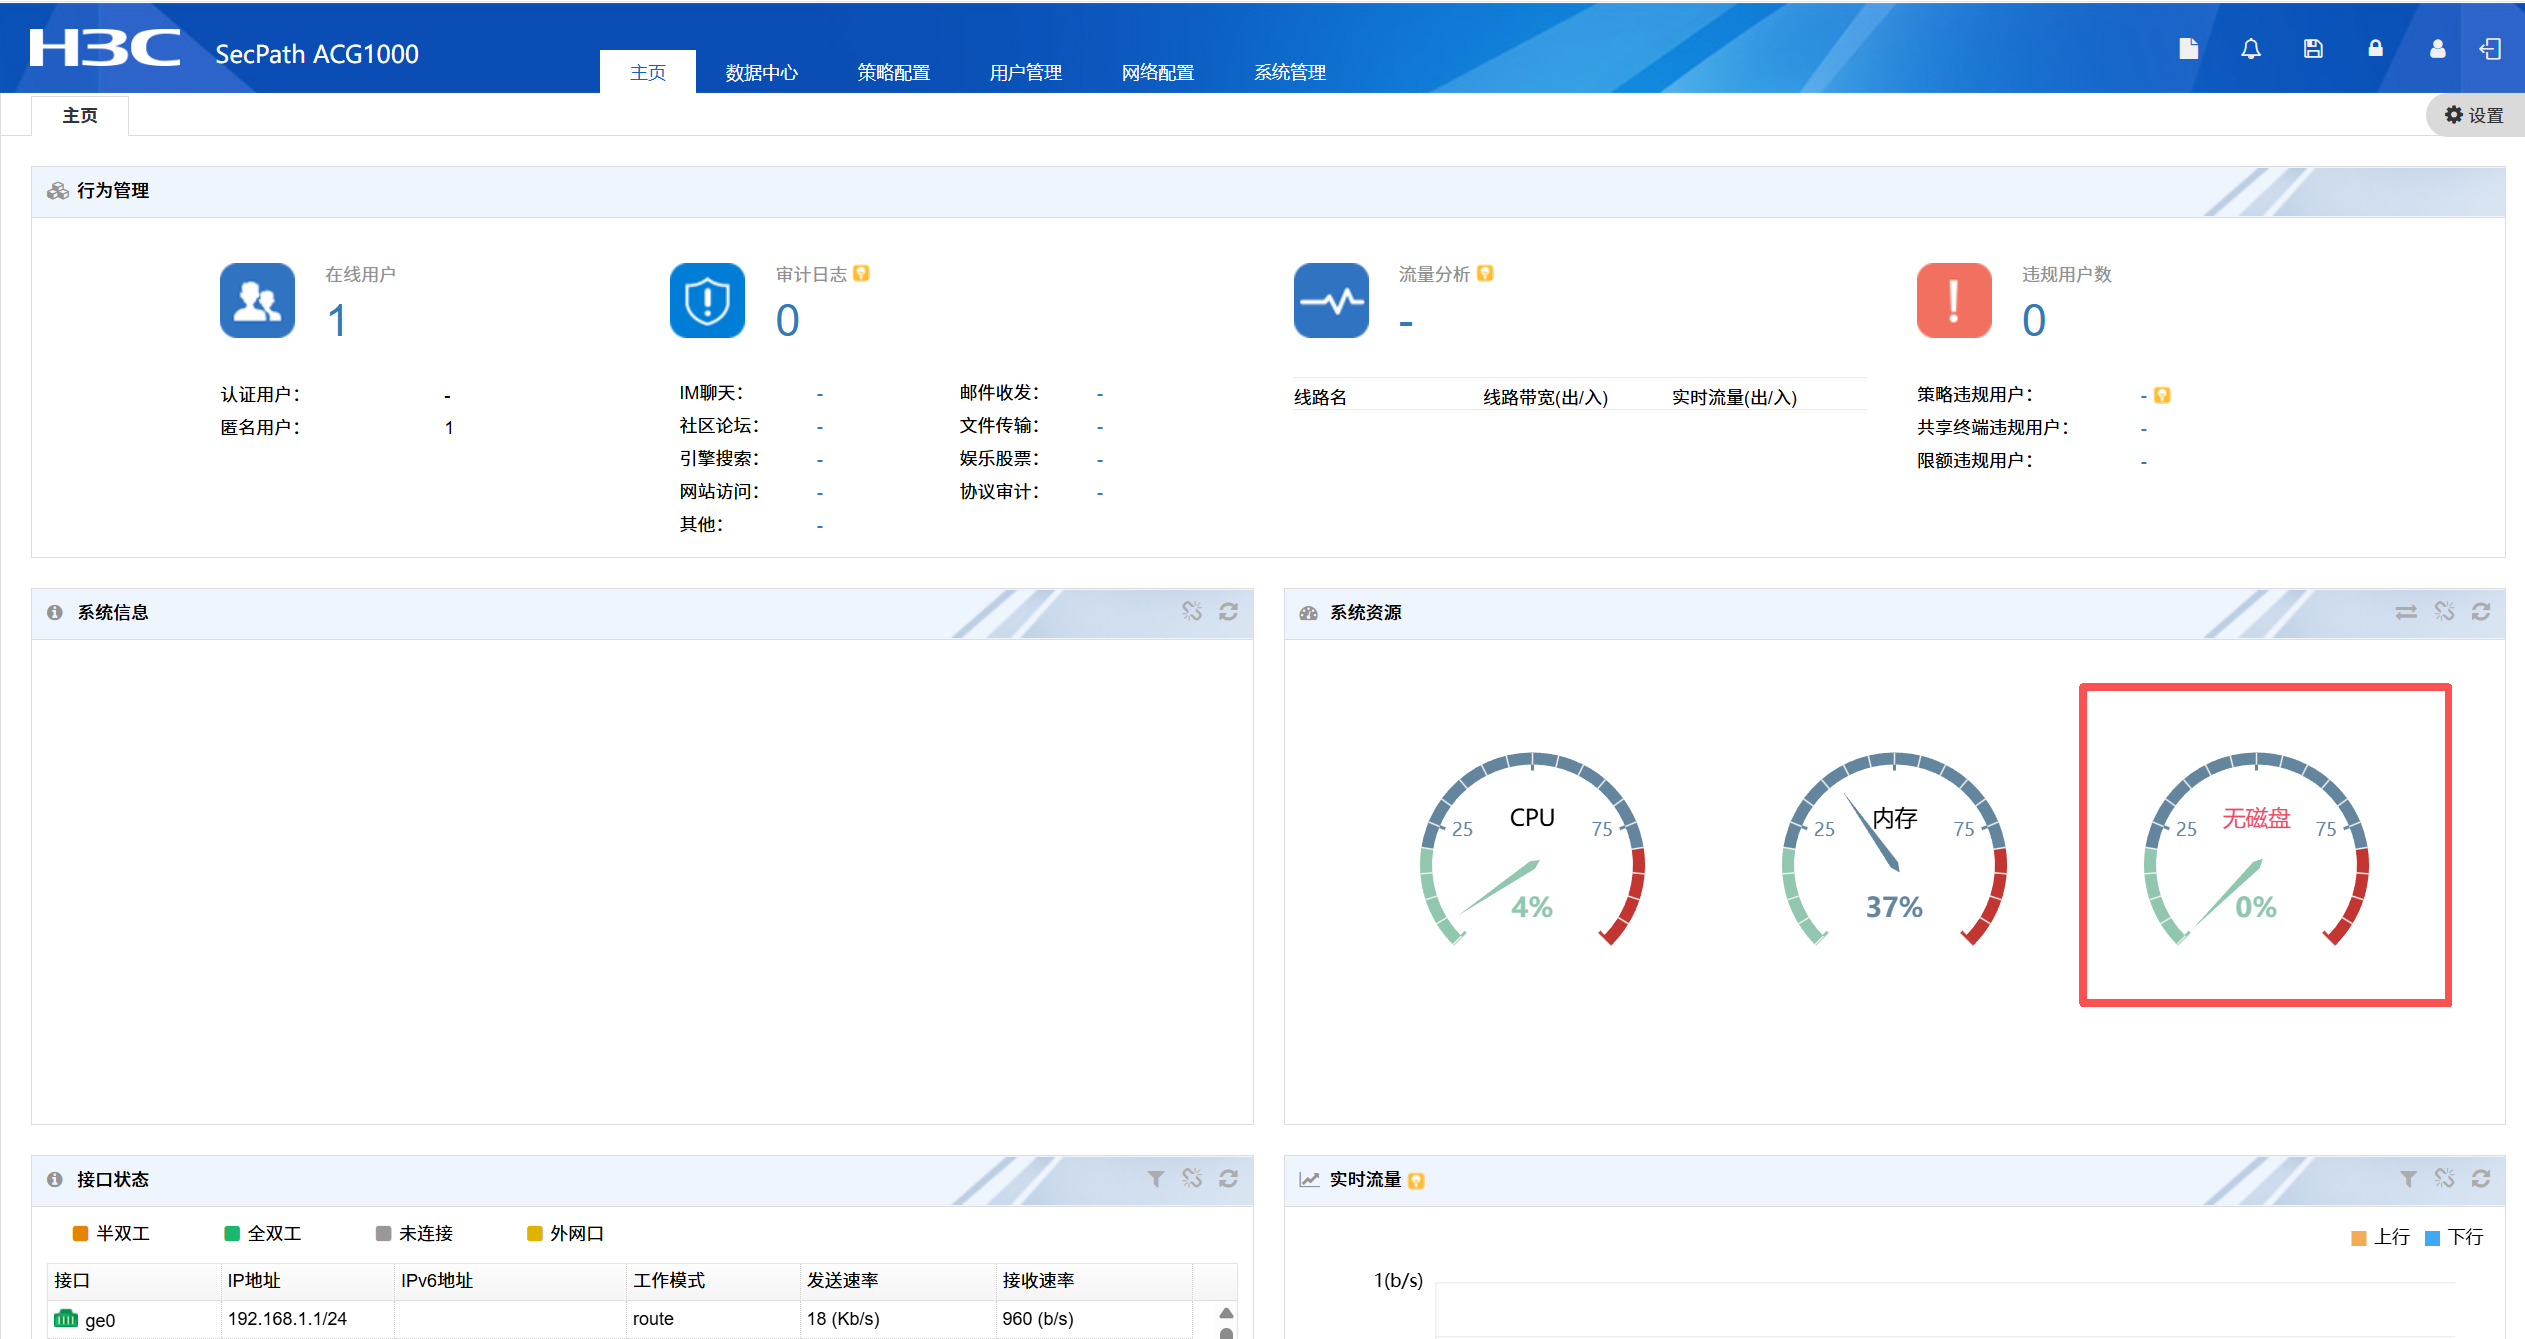The height and width of the screenshot is (1339, 2525).
Task: Open the filter icon in 接口状态 panel
Action: [1155, 1179]
